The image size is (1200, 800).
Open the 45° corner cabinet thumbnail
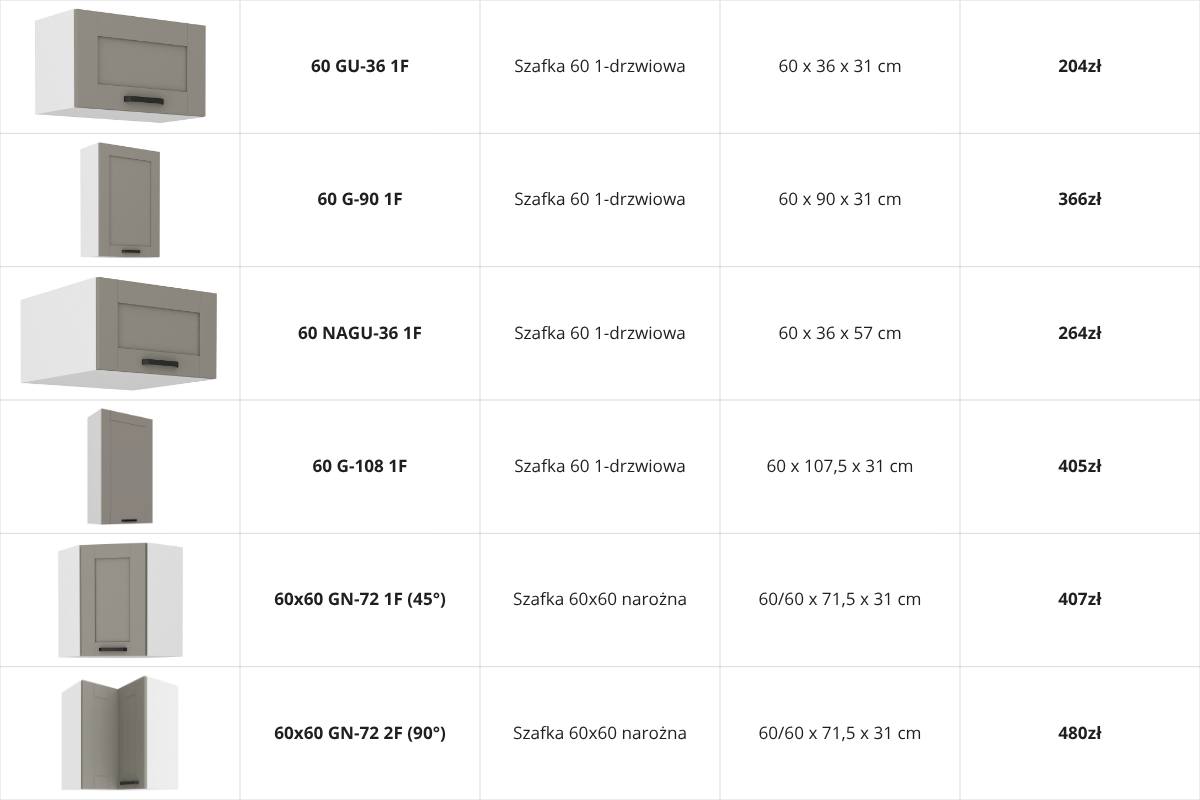click(x=120, y=600)
